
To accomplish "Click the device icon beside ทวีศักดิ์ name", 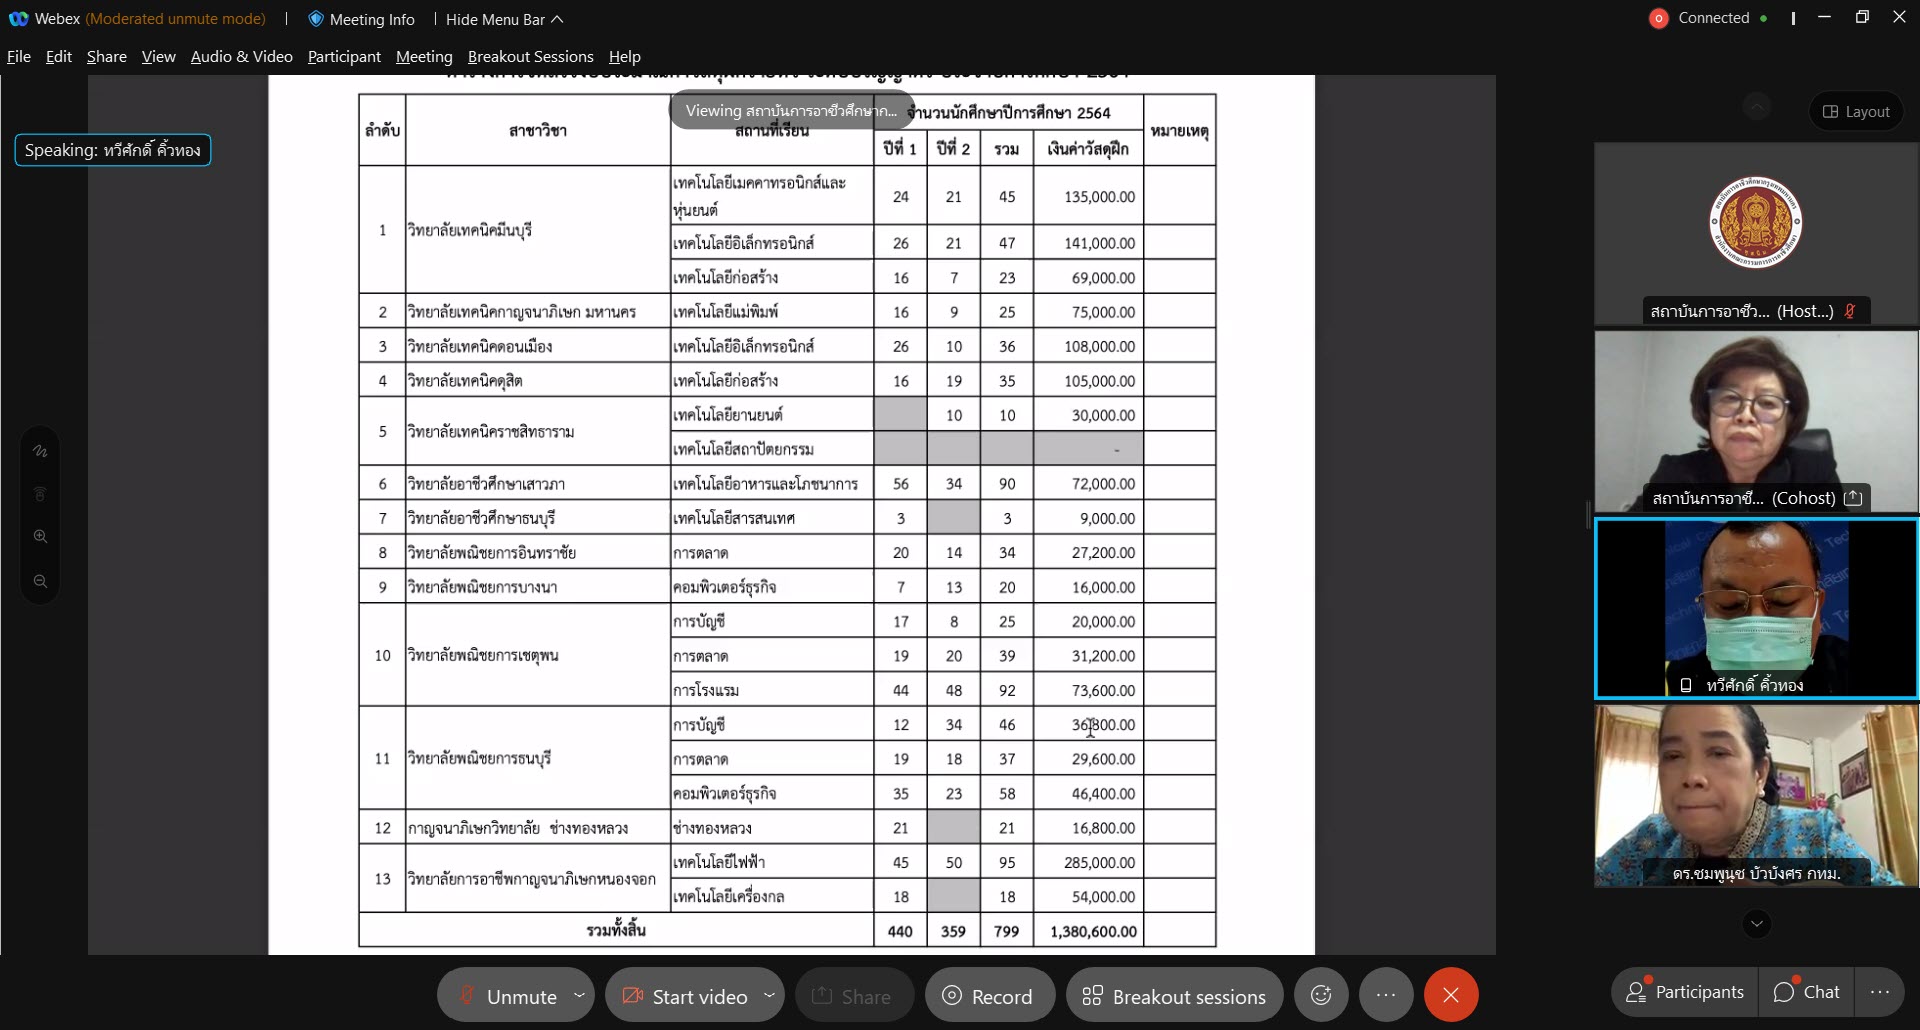I will 1686,685.
